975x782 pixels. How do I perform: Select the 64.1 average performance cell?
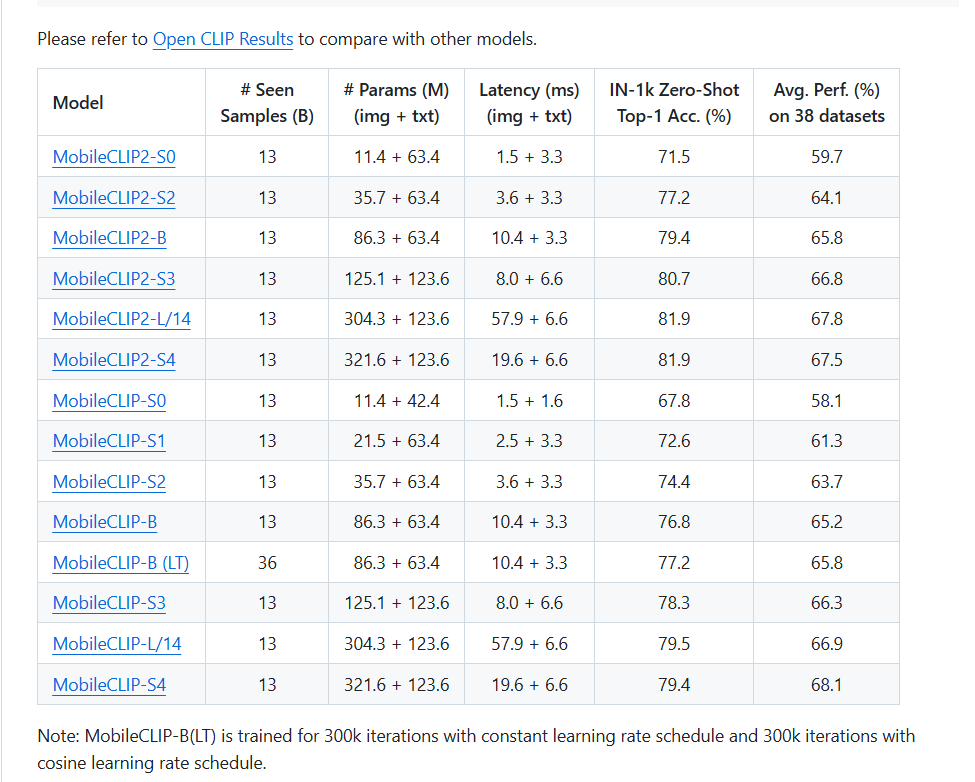826,198
